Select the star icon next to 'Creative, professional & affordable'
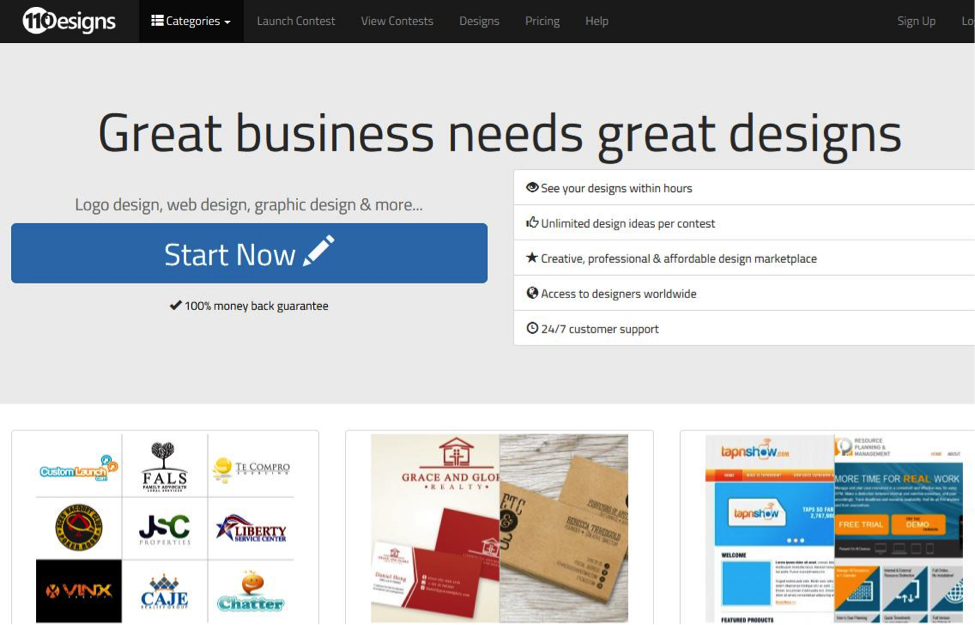This screenshot has width=975, height=625. click(x=531, y=258)
